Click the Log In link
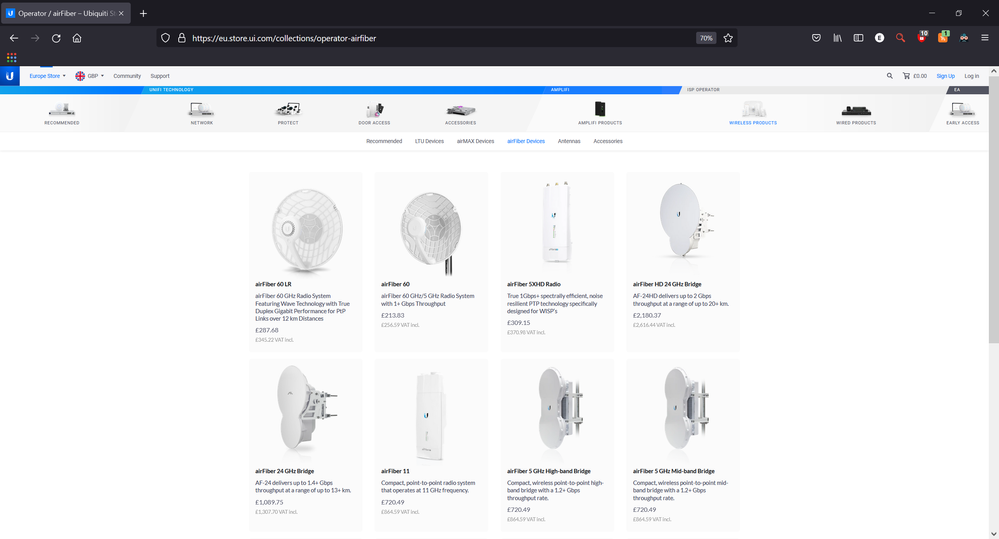The image size is (999, 539). pos(972,76)
